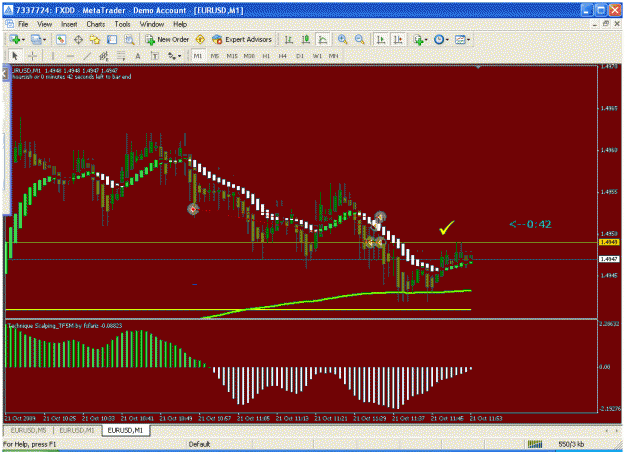Select the Cursor arrow tool

[x=15, y=56]
